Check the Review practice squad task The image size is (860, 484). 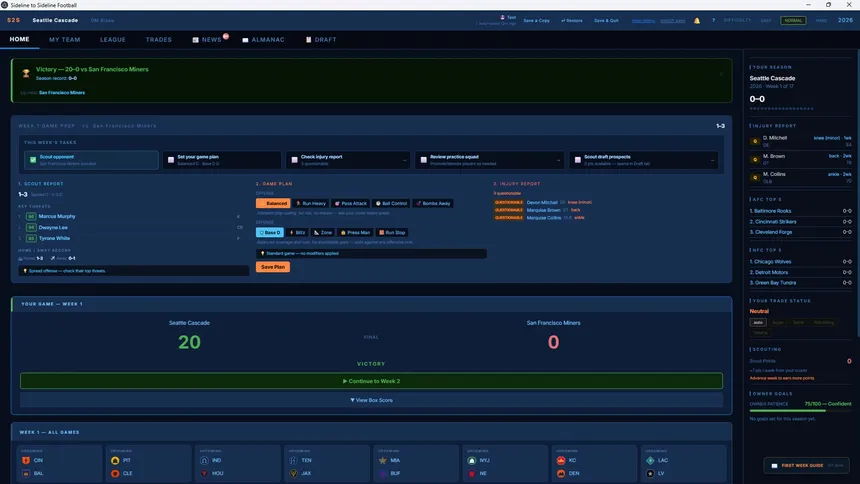pos(423,160)
